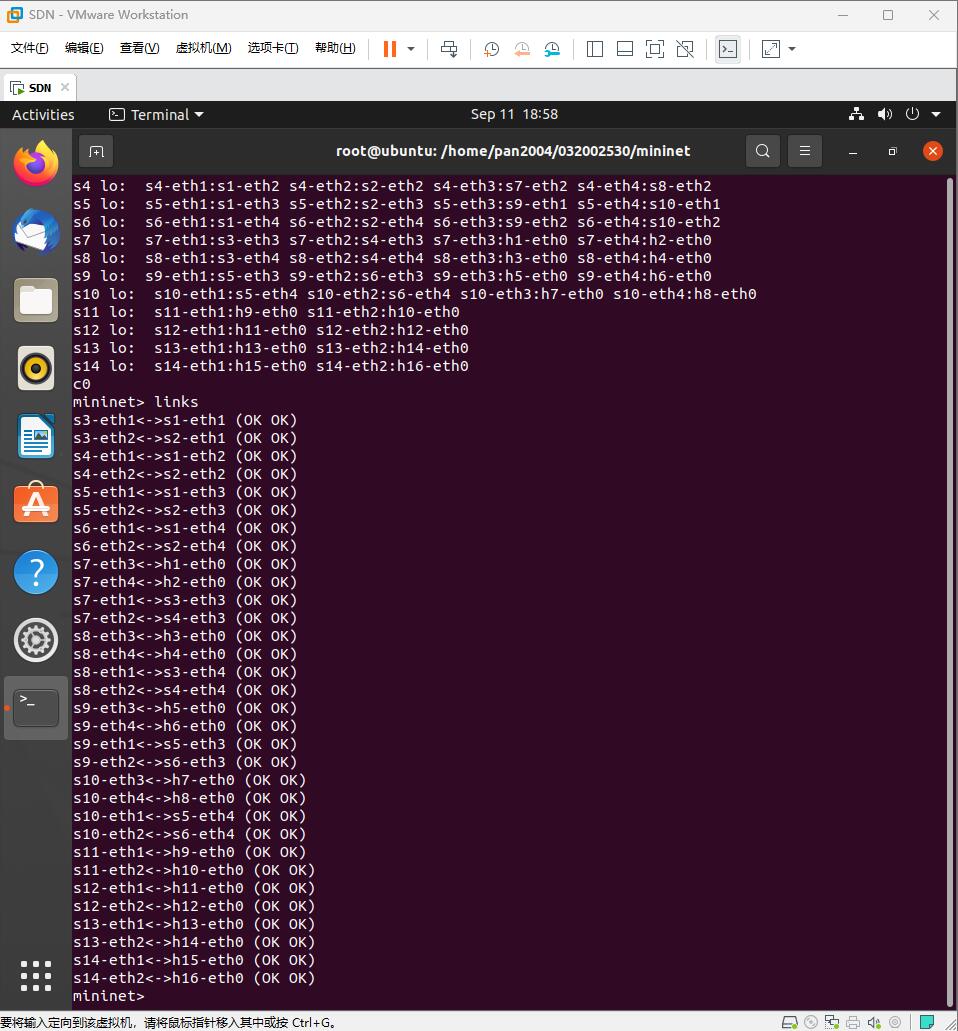Click the stretch guest display icon
Viewport: 958px width, 1031px height.
(x=771, y=49)
